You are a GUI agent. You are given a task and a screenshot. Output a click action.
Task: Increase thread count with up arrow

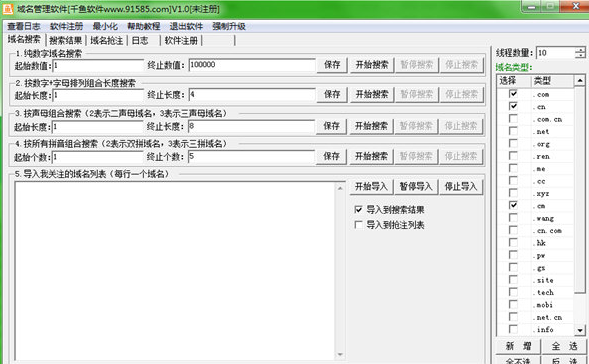(580, 50)
